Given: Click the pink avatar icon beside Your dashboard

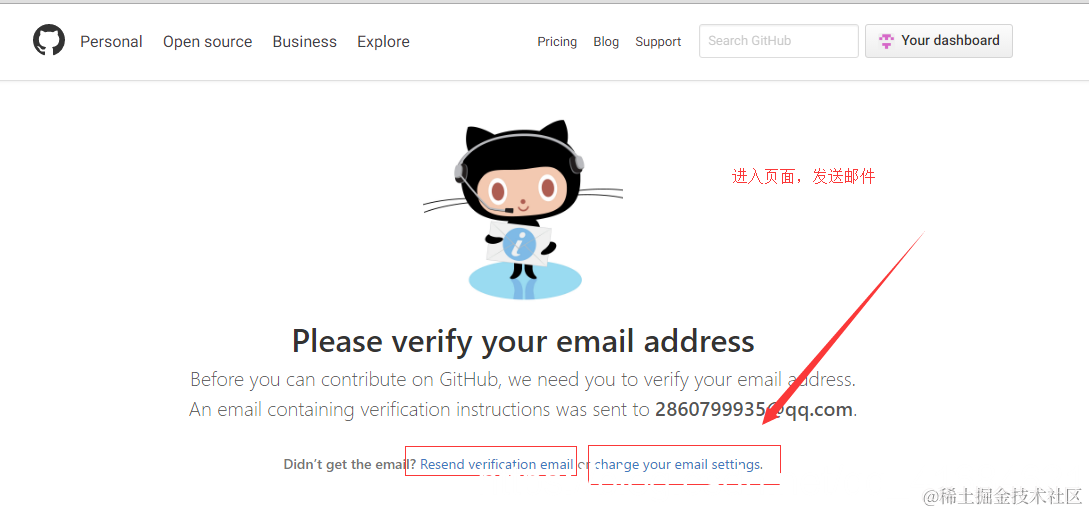Looking at the screenshot, I should (886, 41).
